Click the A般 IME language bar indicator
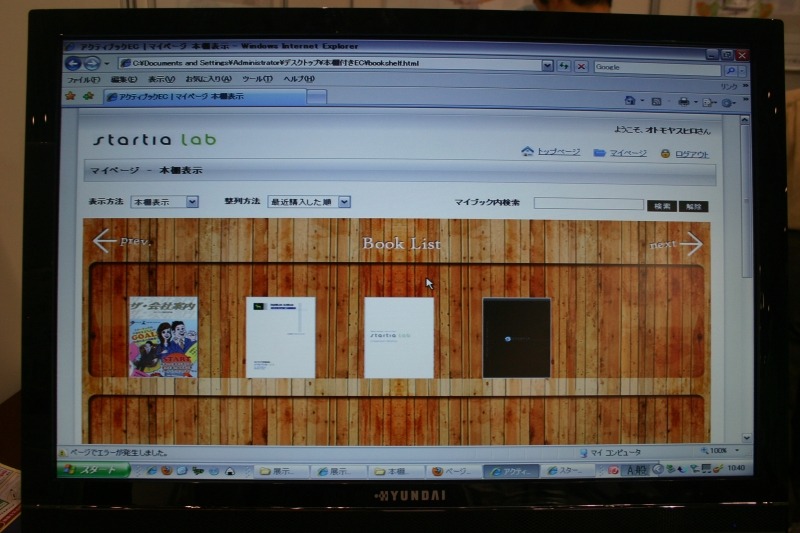The image size is (800, 533). (x=636, y=470)
